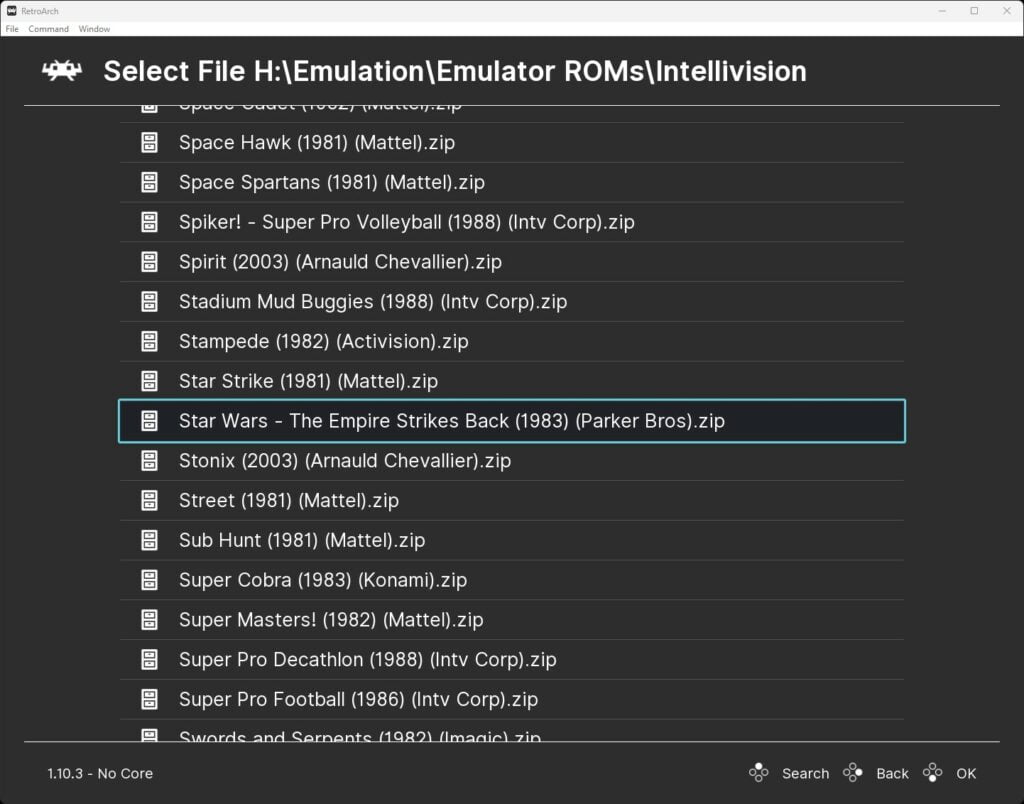Viewport: 1024px width, 804px height.
Task: Select Sub Hunt (1981) (Mattel).zip
Action: [x=512, y=541]
